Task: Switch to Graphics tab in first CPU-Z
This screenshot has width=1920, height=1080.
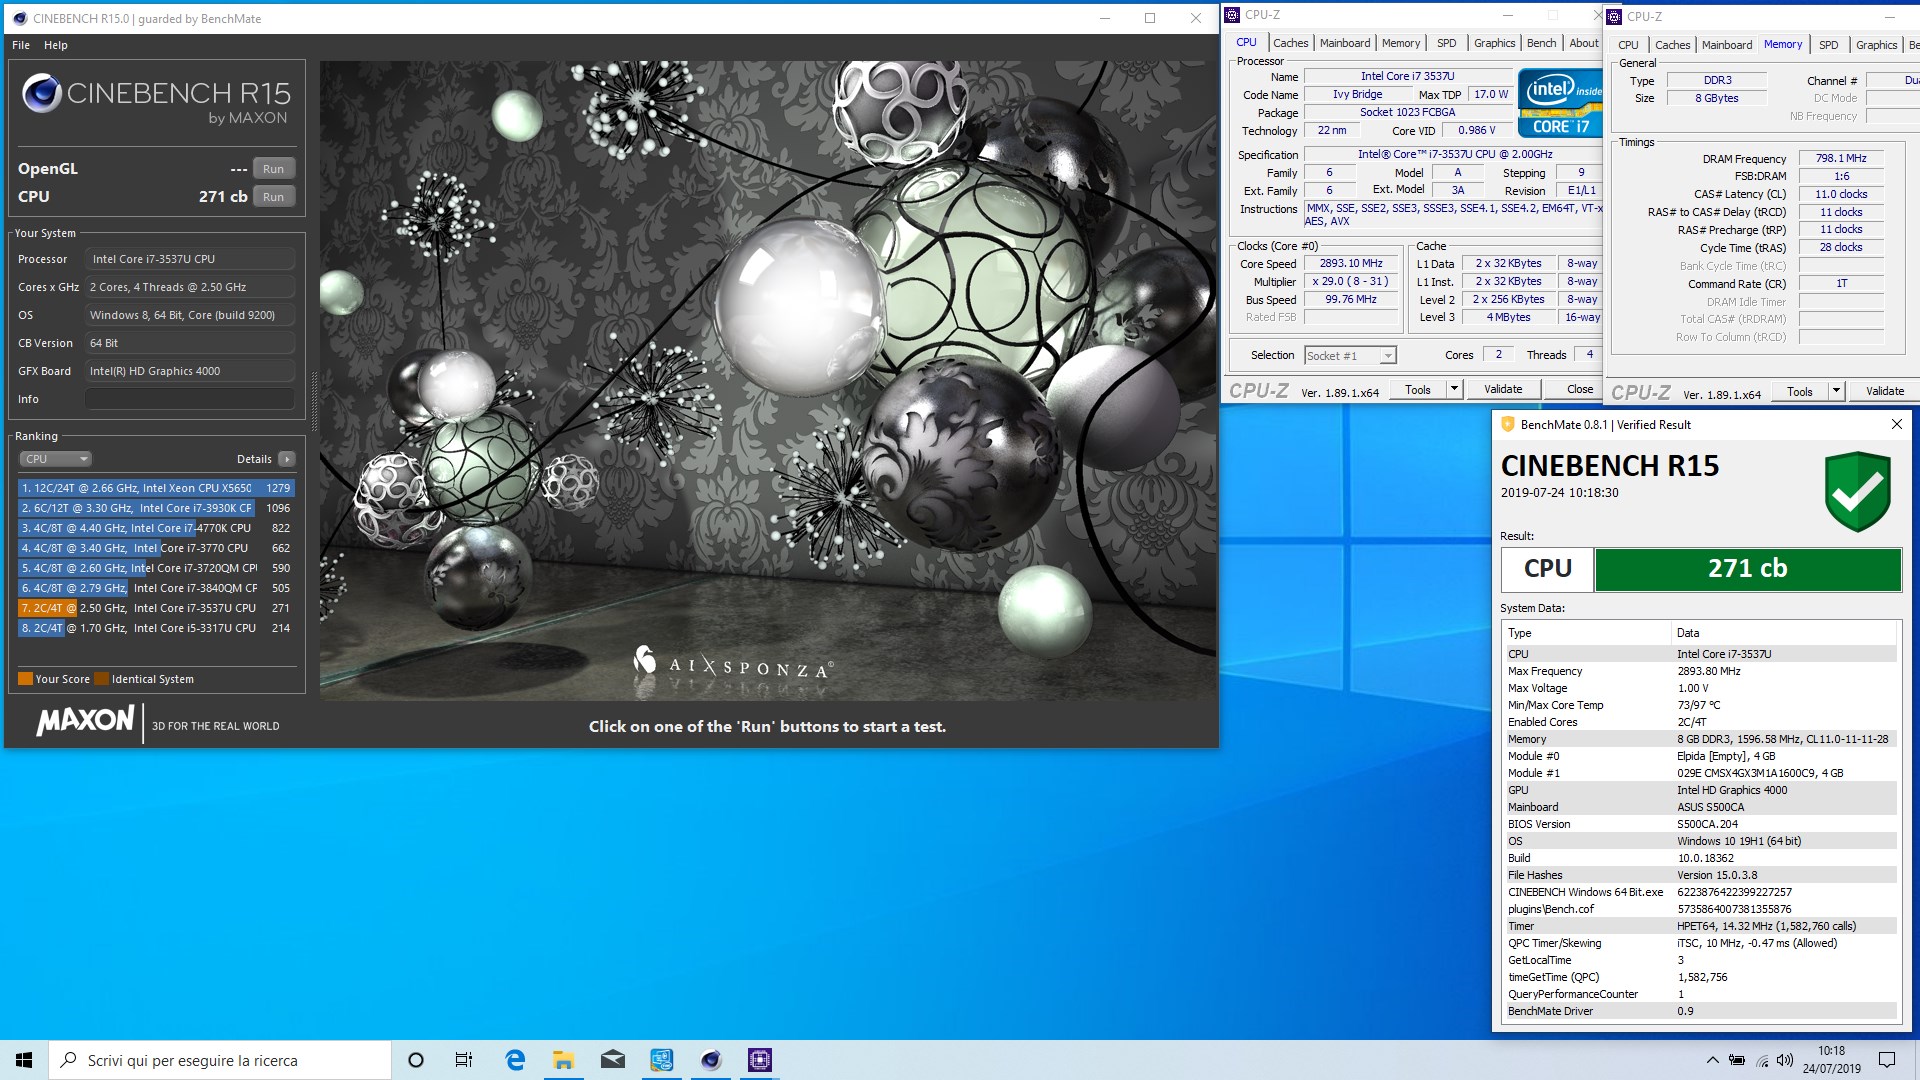Action: [1494, 43]
